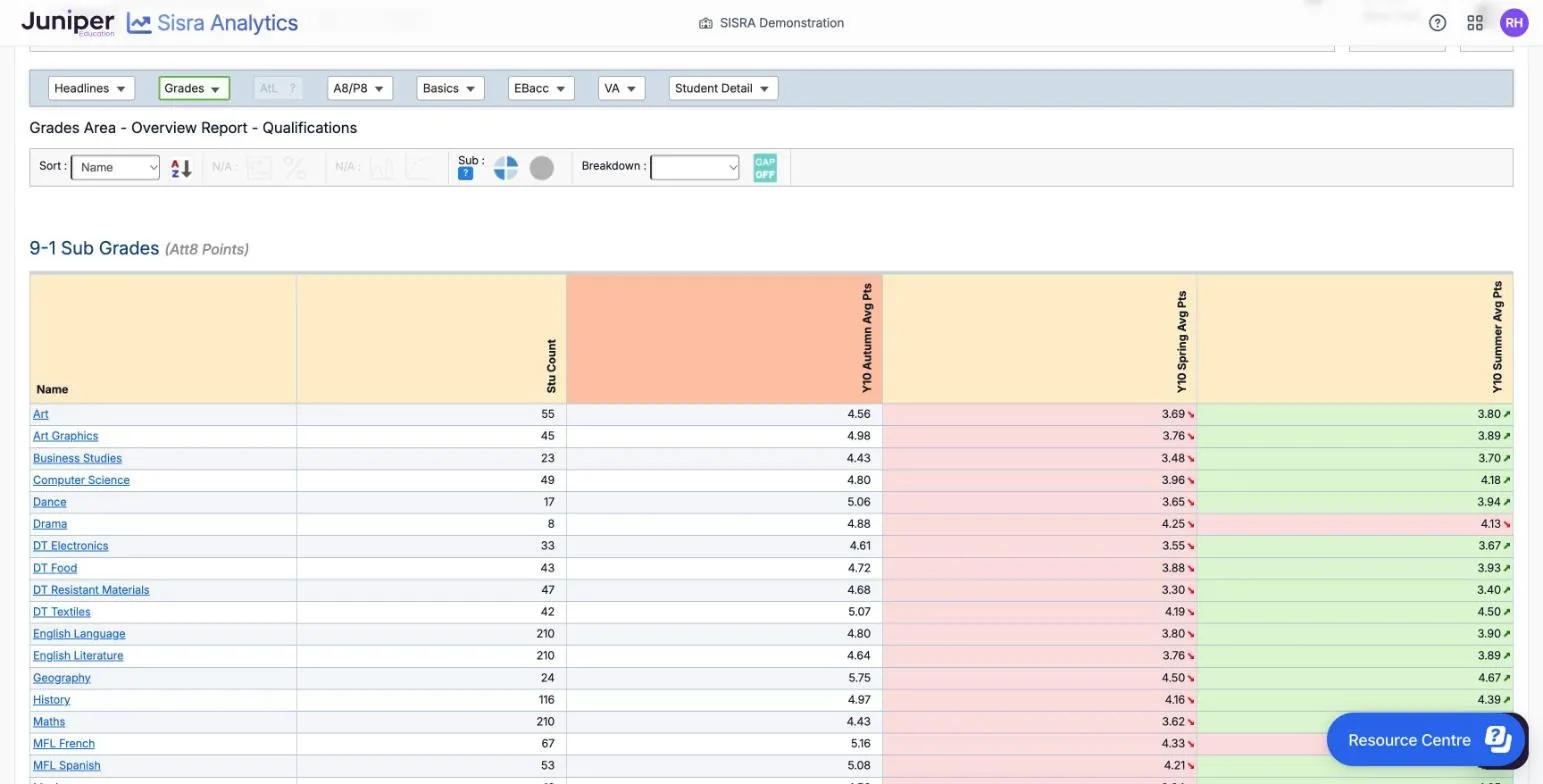Screen dimensions: 1543x784
Task: Open the Student Detail dropdown menu
Action: (x=724, y=88)
